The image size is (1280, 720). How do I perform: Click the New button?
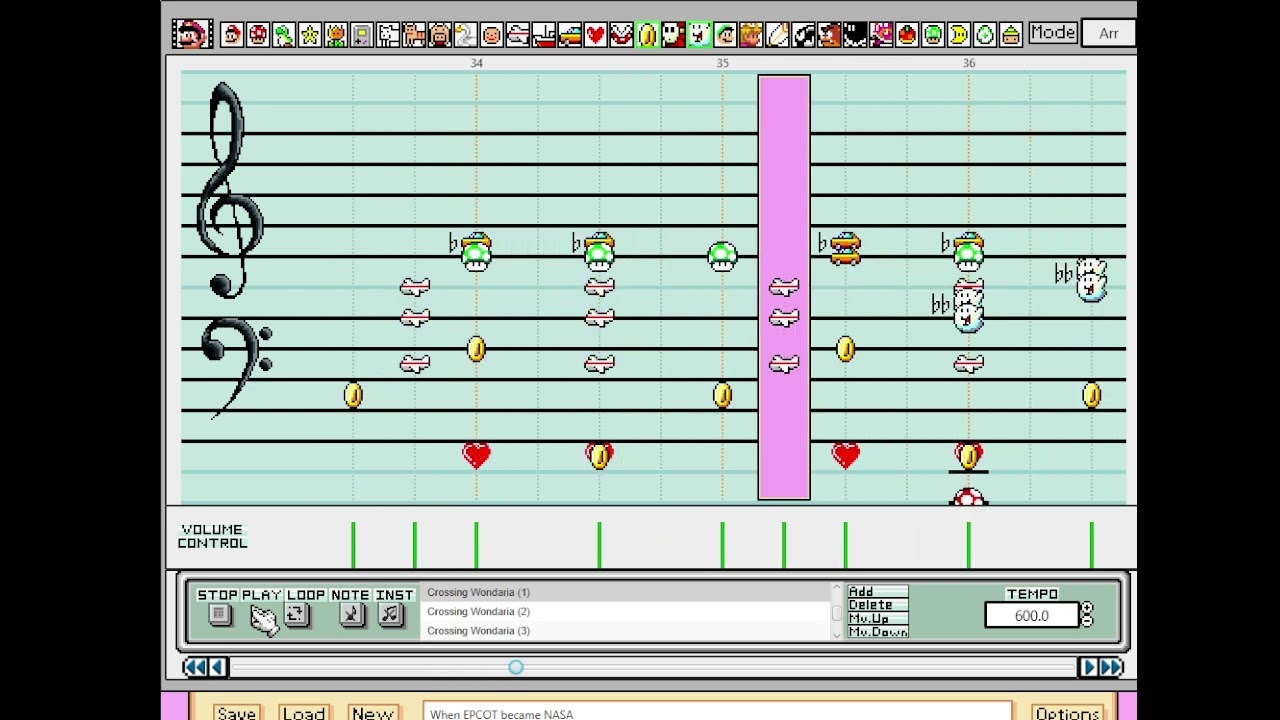pyautogui.click(x=372, y=712)
